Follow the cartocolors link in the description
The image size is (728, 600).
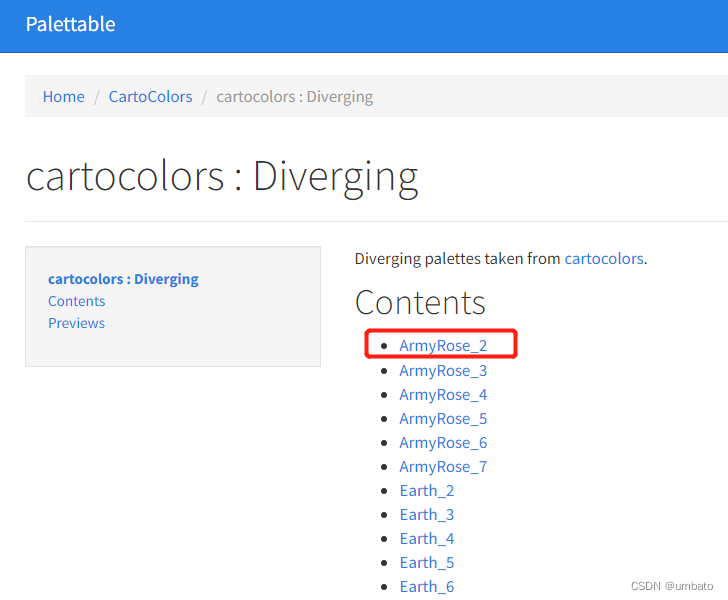pos(604,258)
